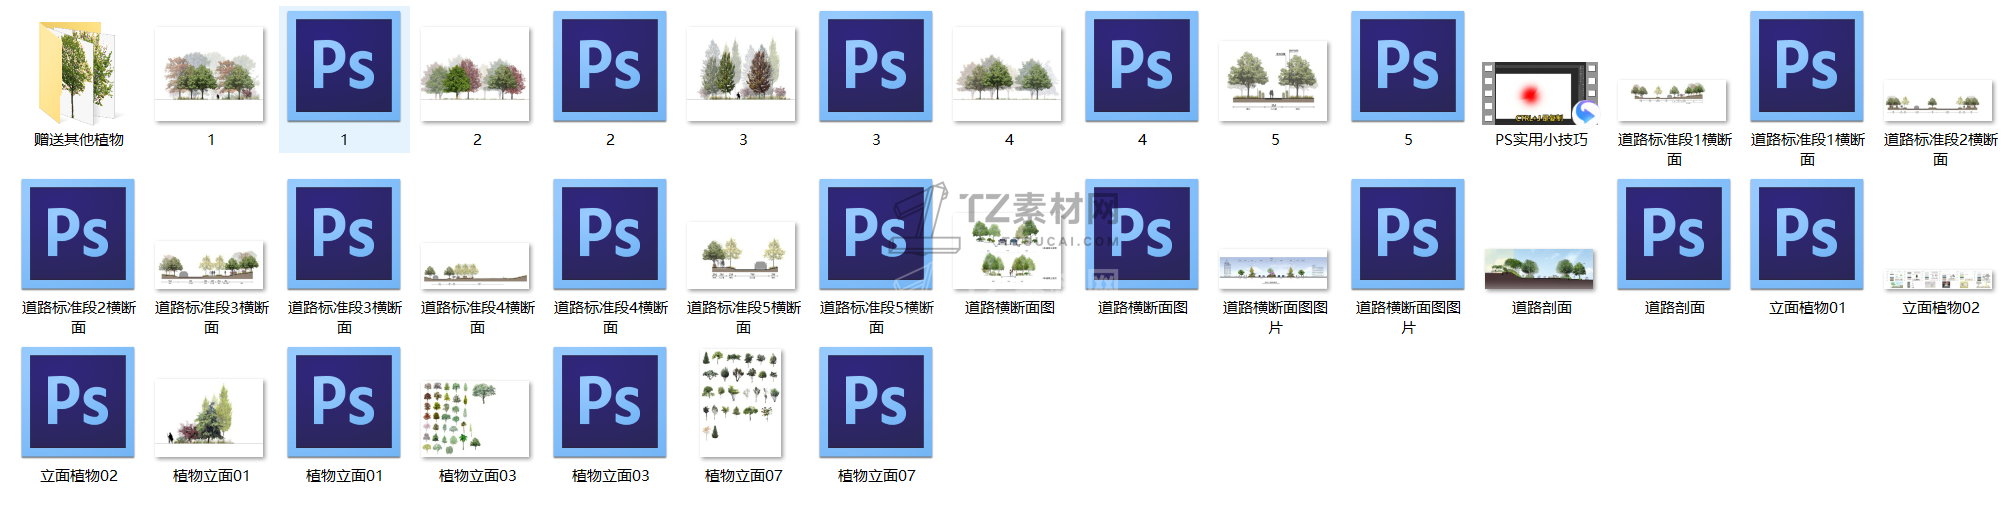The height and width of the screenshot is (517, 2007).
Task: Select the Photoshop file icon named 4
Action: coord(1142,66)
